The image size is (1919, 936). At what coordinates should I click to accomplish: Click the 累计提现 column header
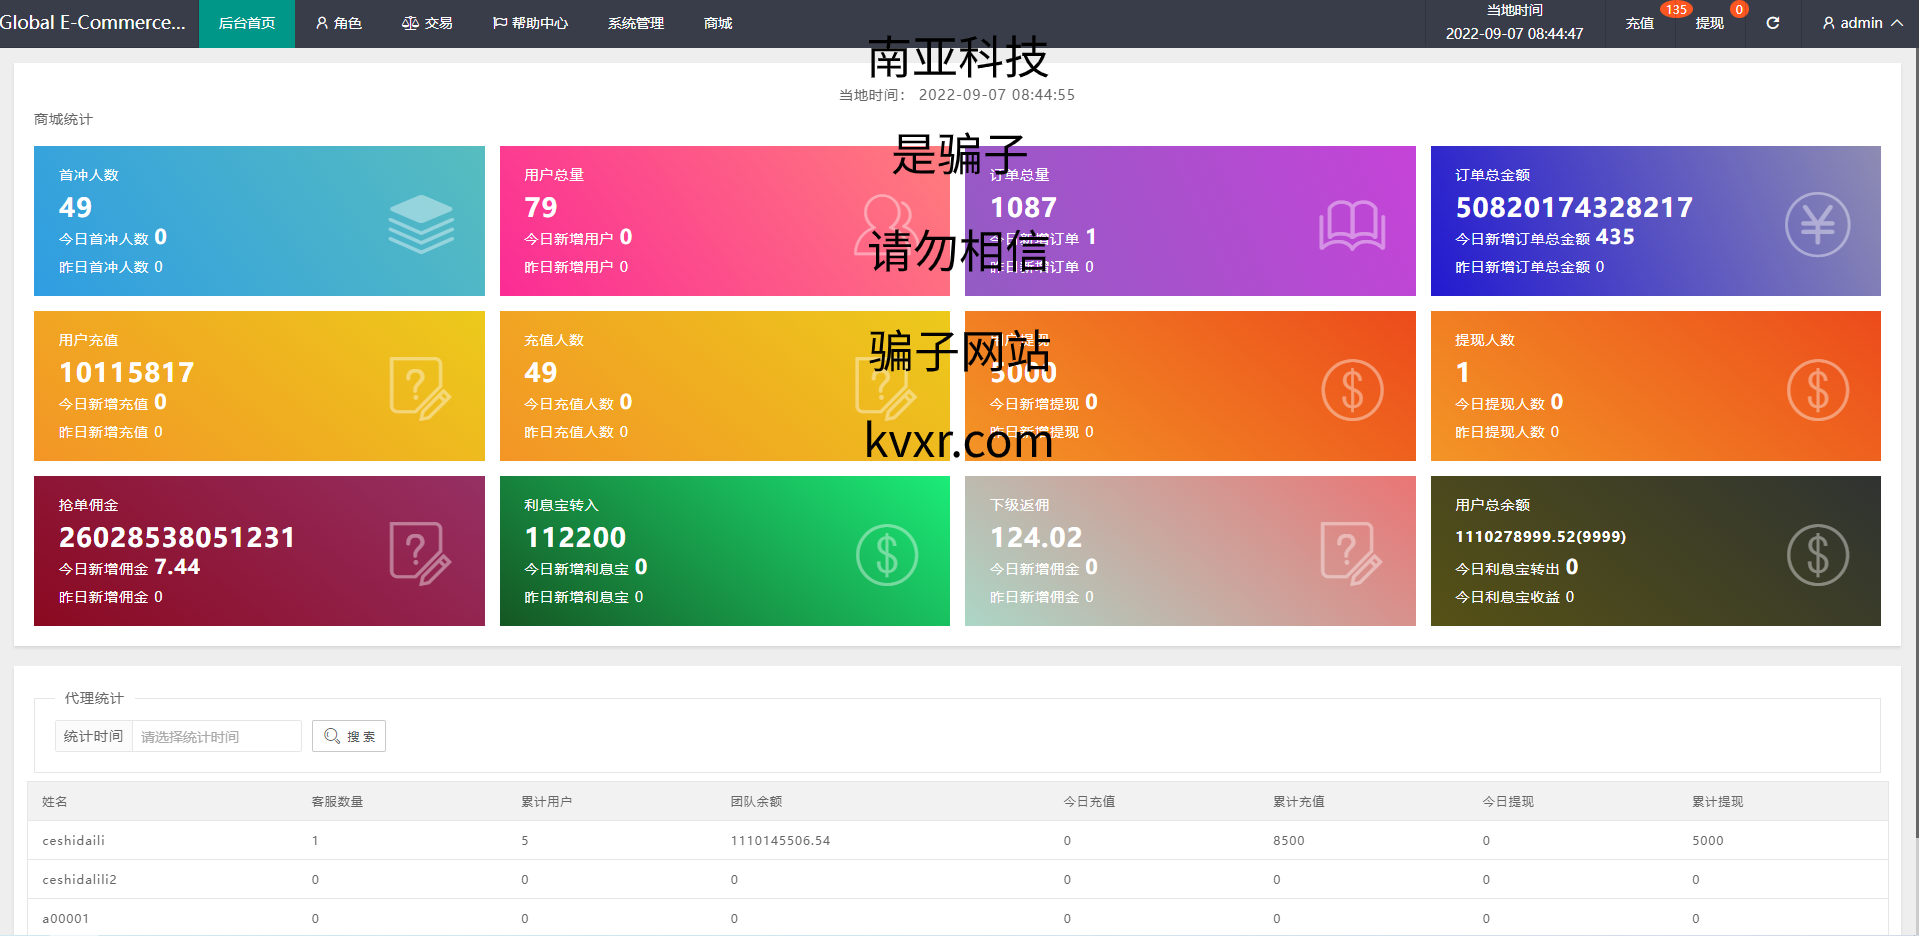pyautogui.click(x=1718, y=801)
